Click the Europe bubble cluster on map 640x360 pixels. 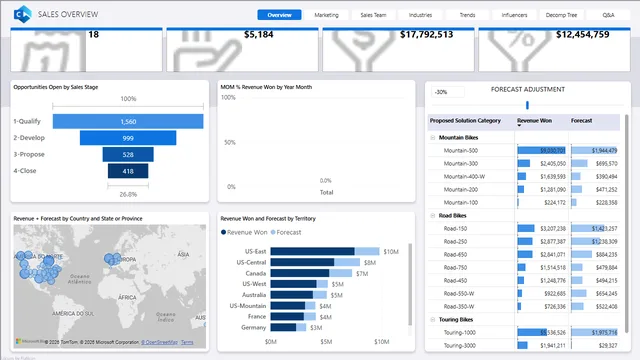112,260
